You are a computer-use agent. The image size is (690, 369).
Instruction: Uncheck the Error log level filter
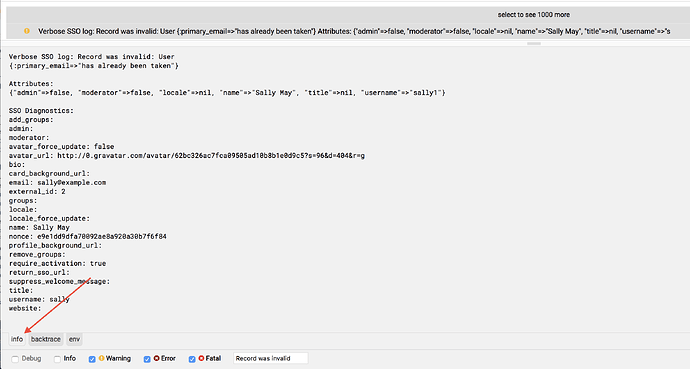tap(147, 359)
